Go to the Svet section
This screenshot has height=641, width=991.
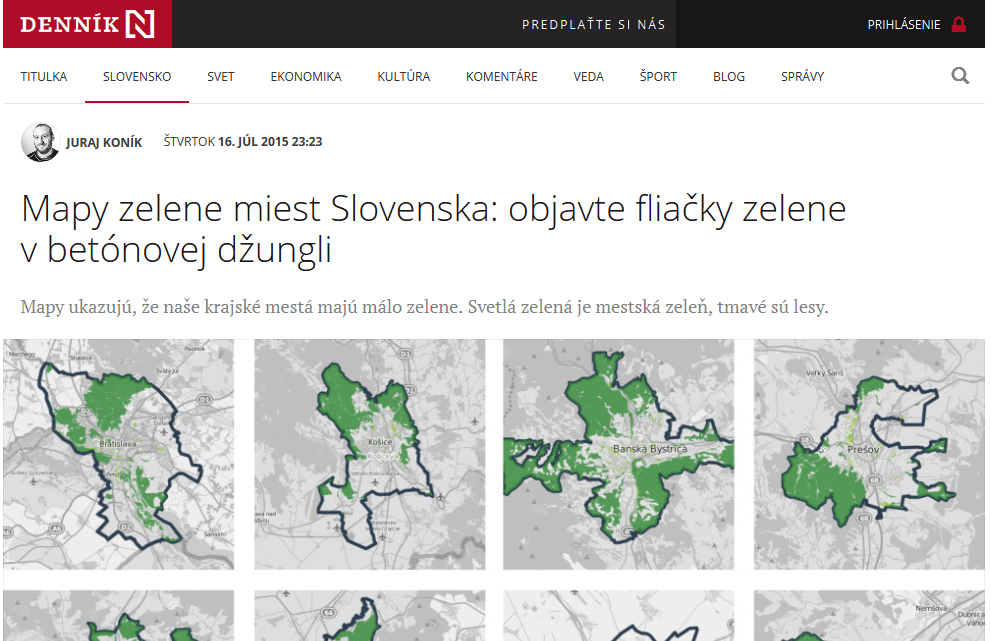click(x=221, y=76)
